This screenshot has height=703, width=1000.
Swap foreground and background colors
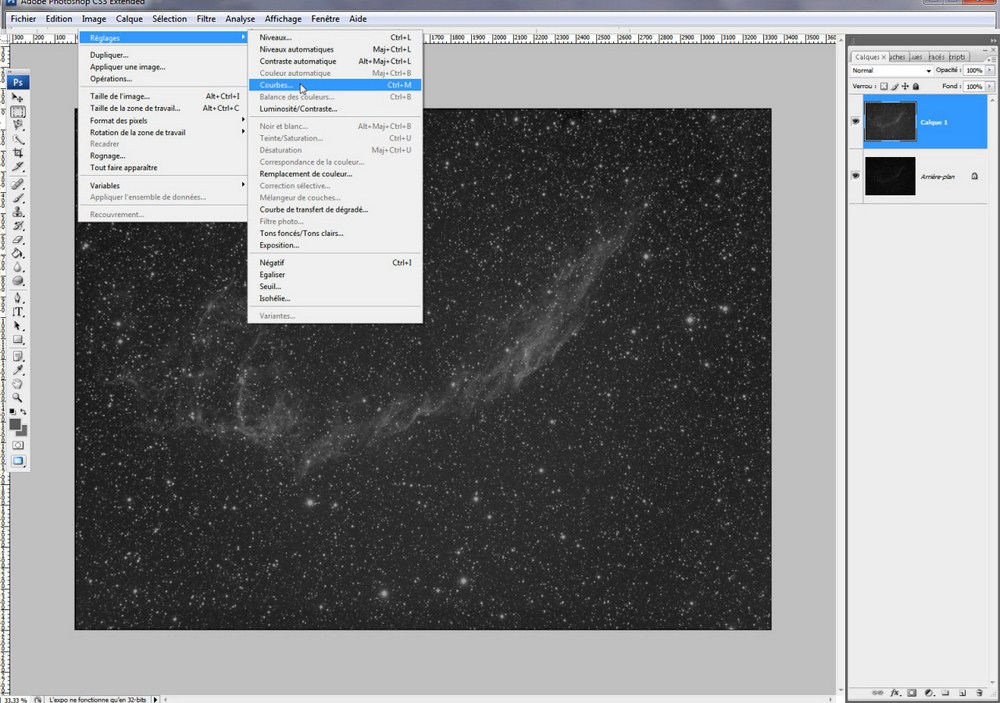24,412
